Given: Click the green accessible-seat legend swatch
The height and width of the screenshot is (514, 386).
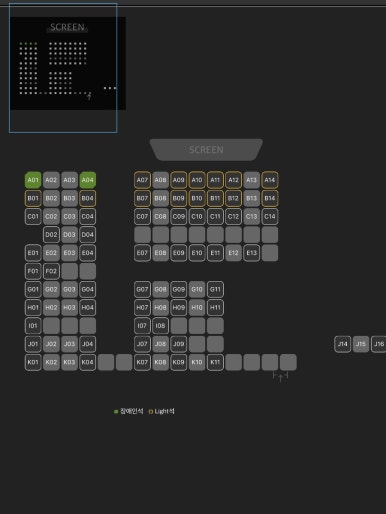Looking at the screenshot, I should tap(116, 412).
